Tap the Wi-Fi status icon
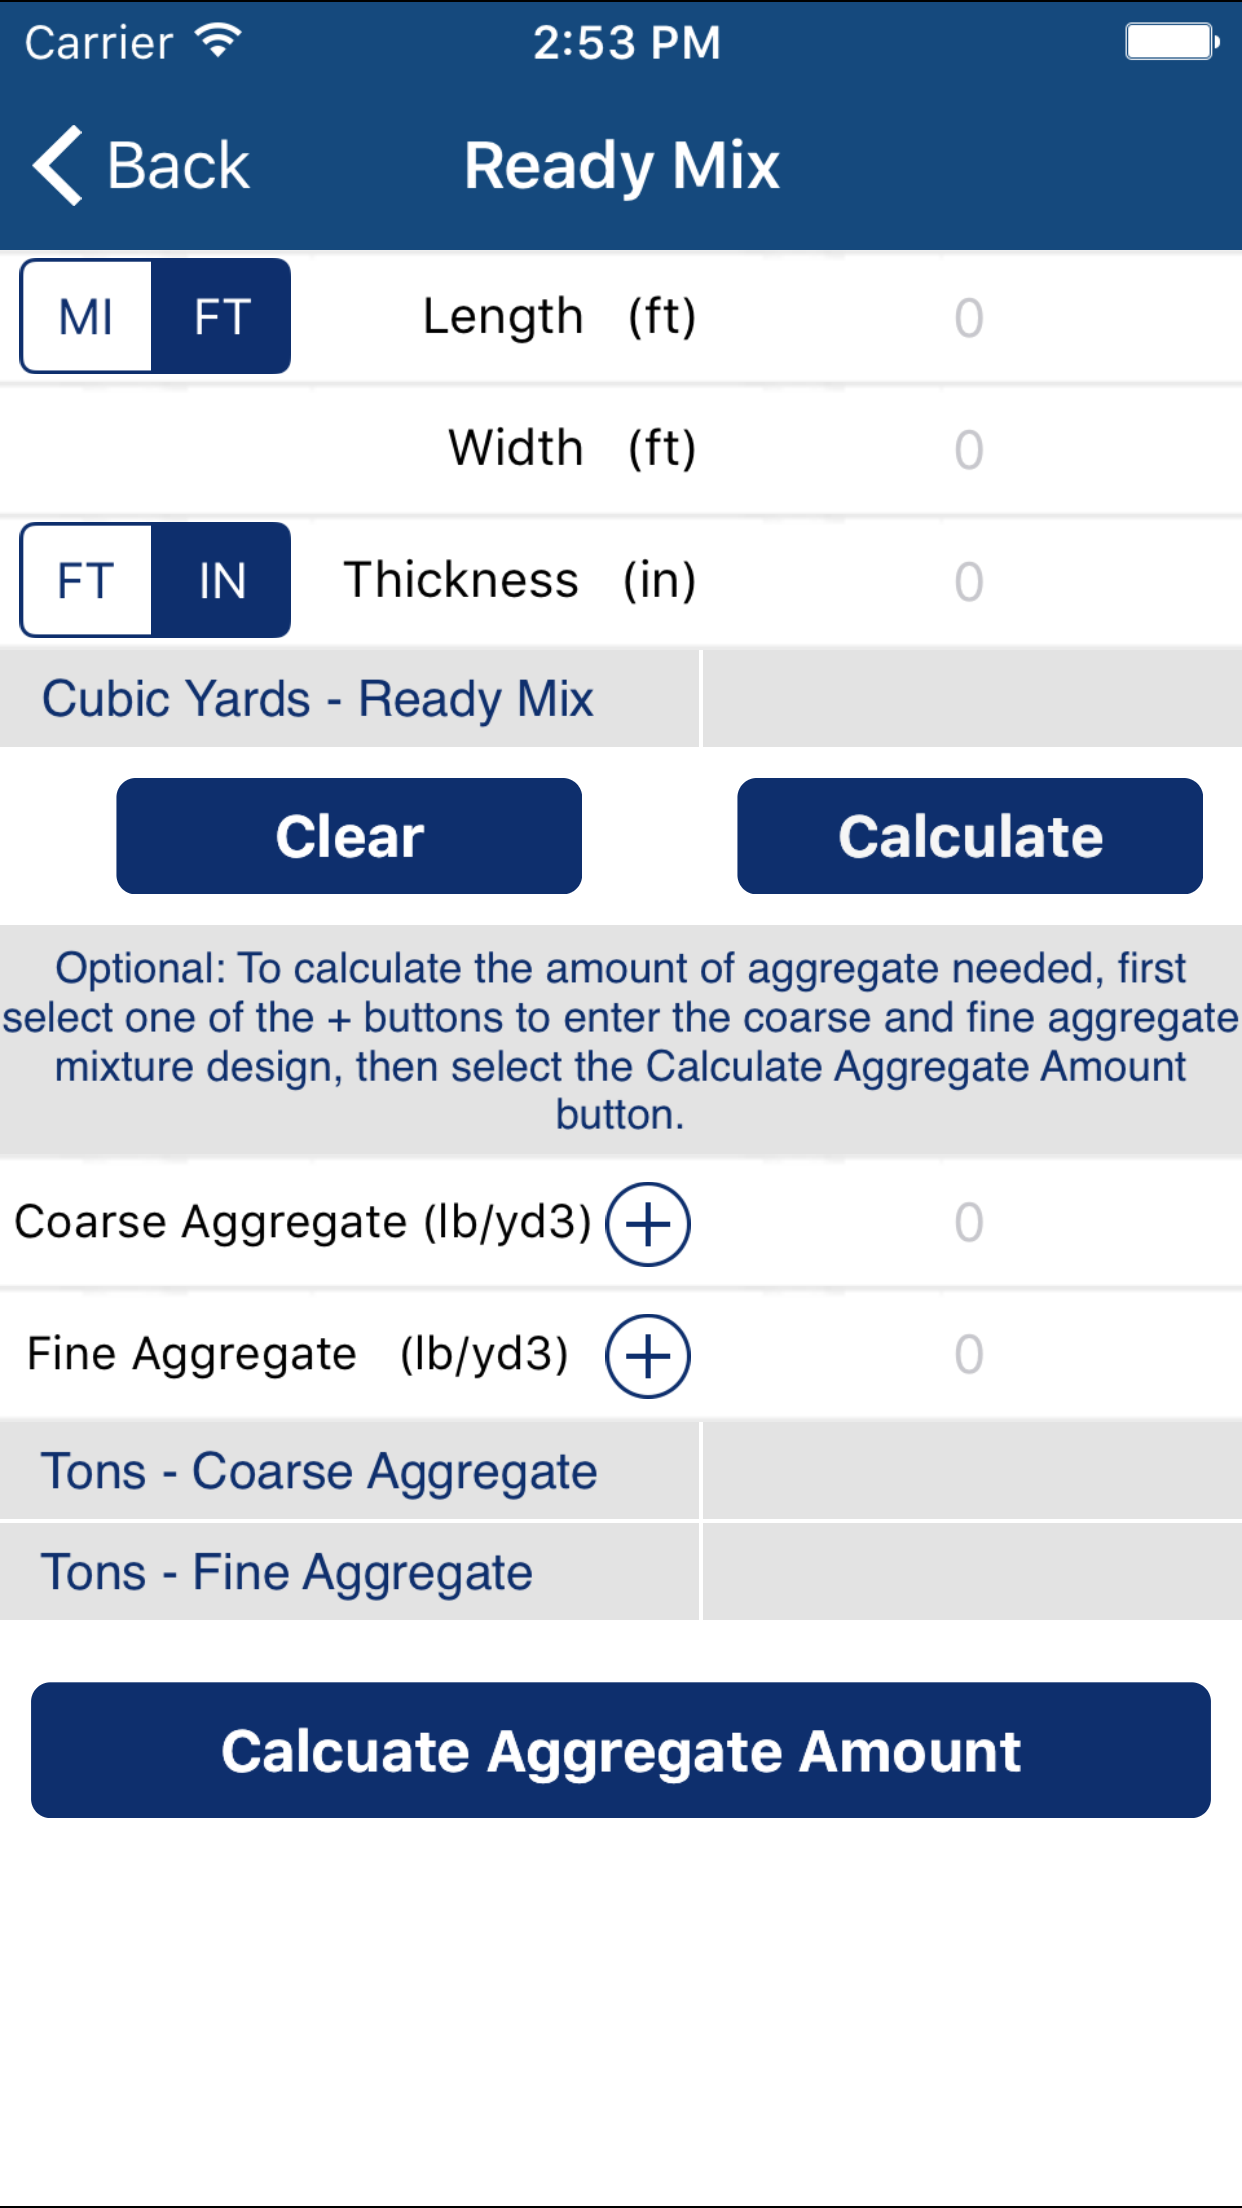Image resolution: width=1242 pixels, height=2208 pixels. pyautogui.click(x=218, y=42)
